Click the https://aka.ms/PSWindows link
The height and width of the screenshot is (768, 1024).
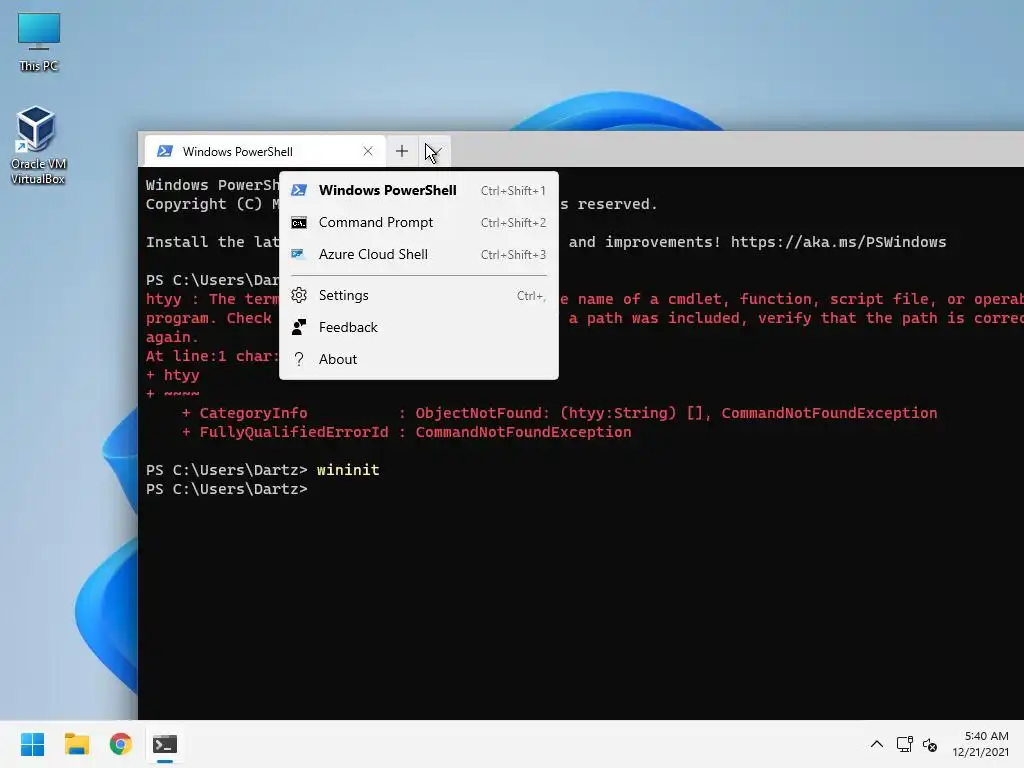click(838, 242)
